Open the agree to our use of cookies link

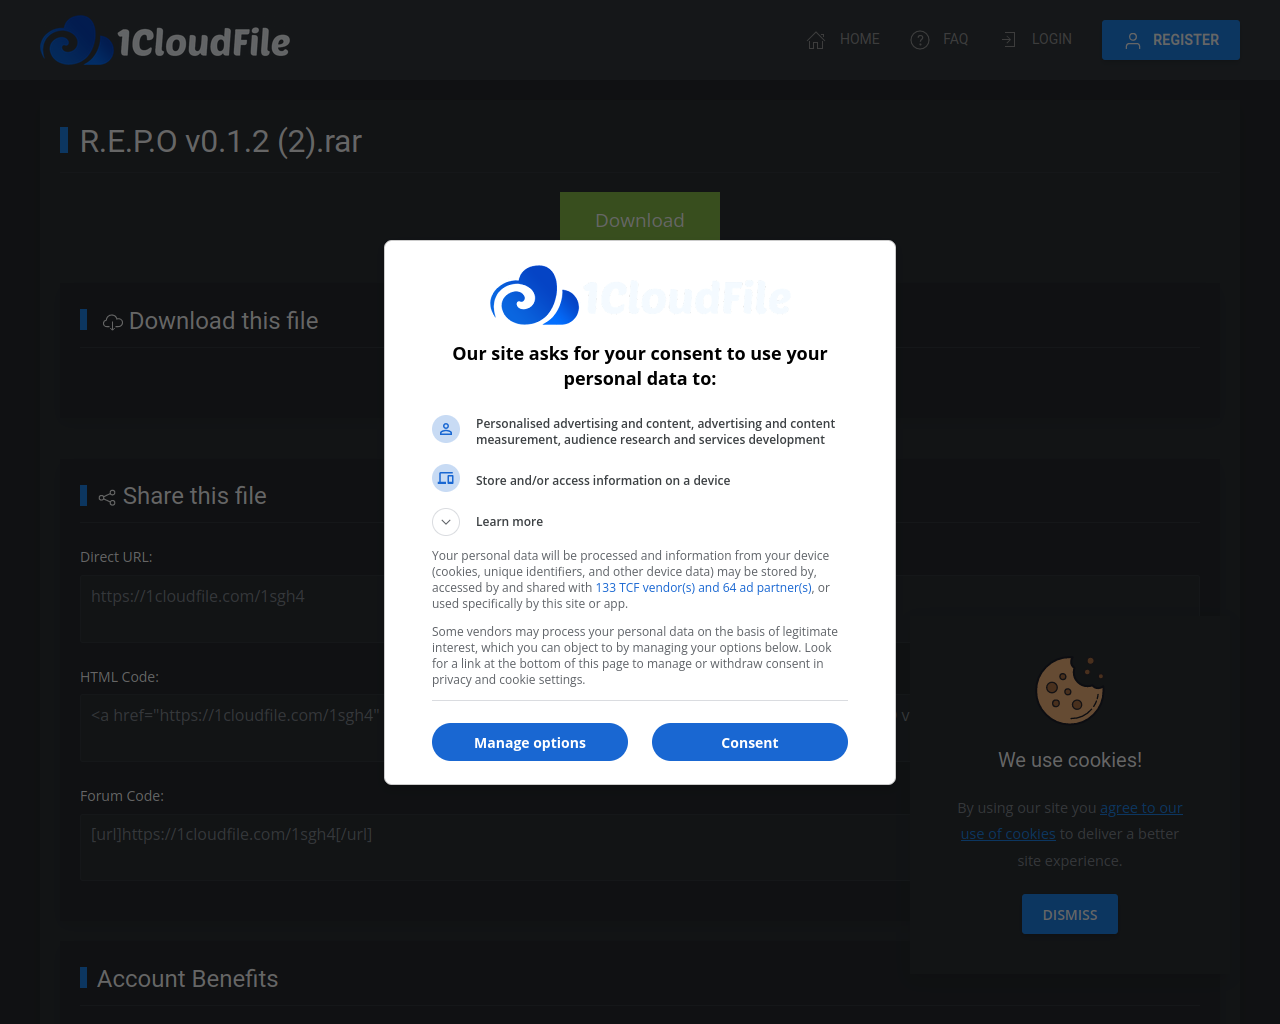[1071, 821]
